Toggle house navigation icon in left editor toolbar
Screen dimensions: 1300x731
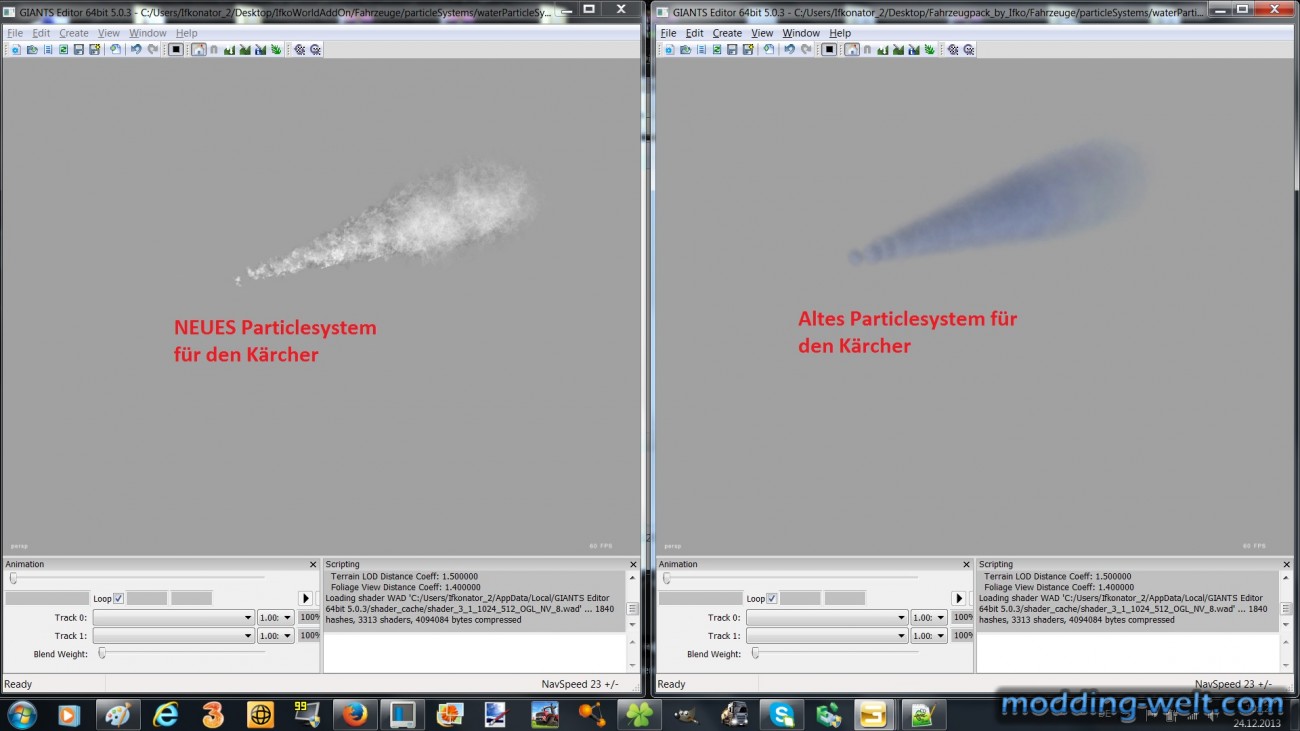coord(199,49)
